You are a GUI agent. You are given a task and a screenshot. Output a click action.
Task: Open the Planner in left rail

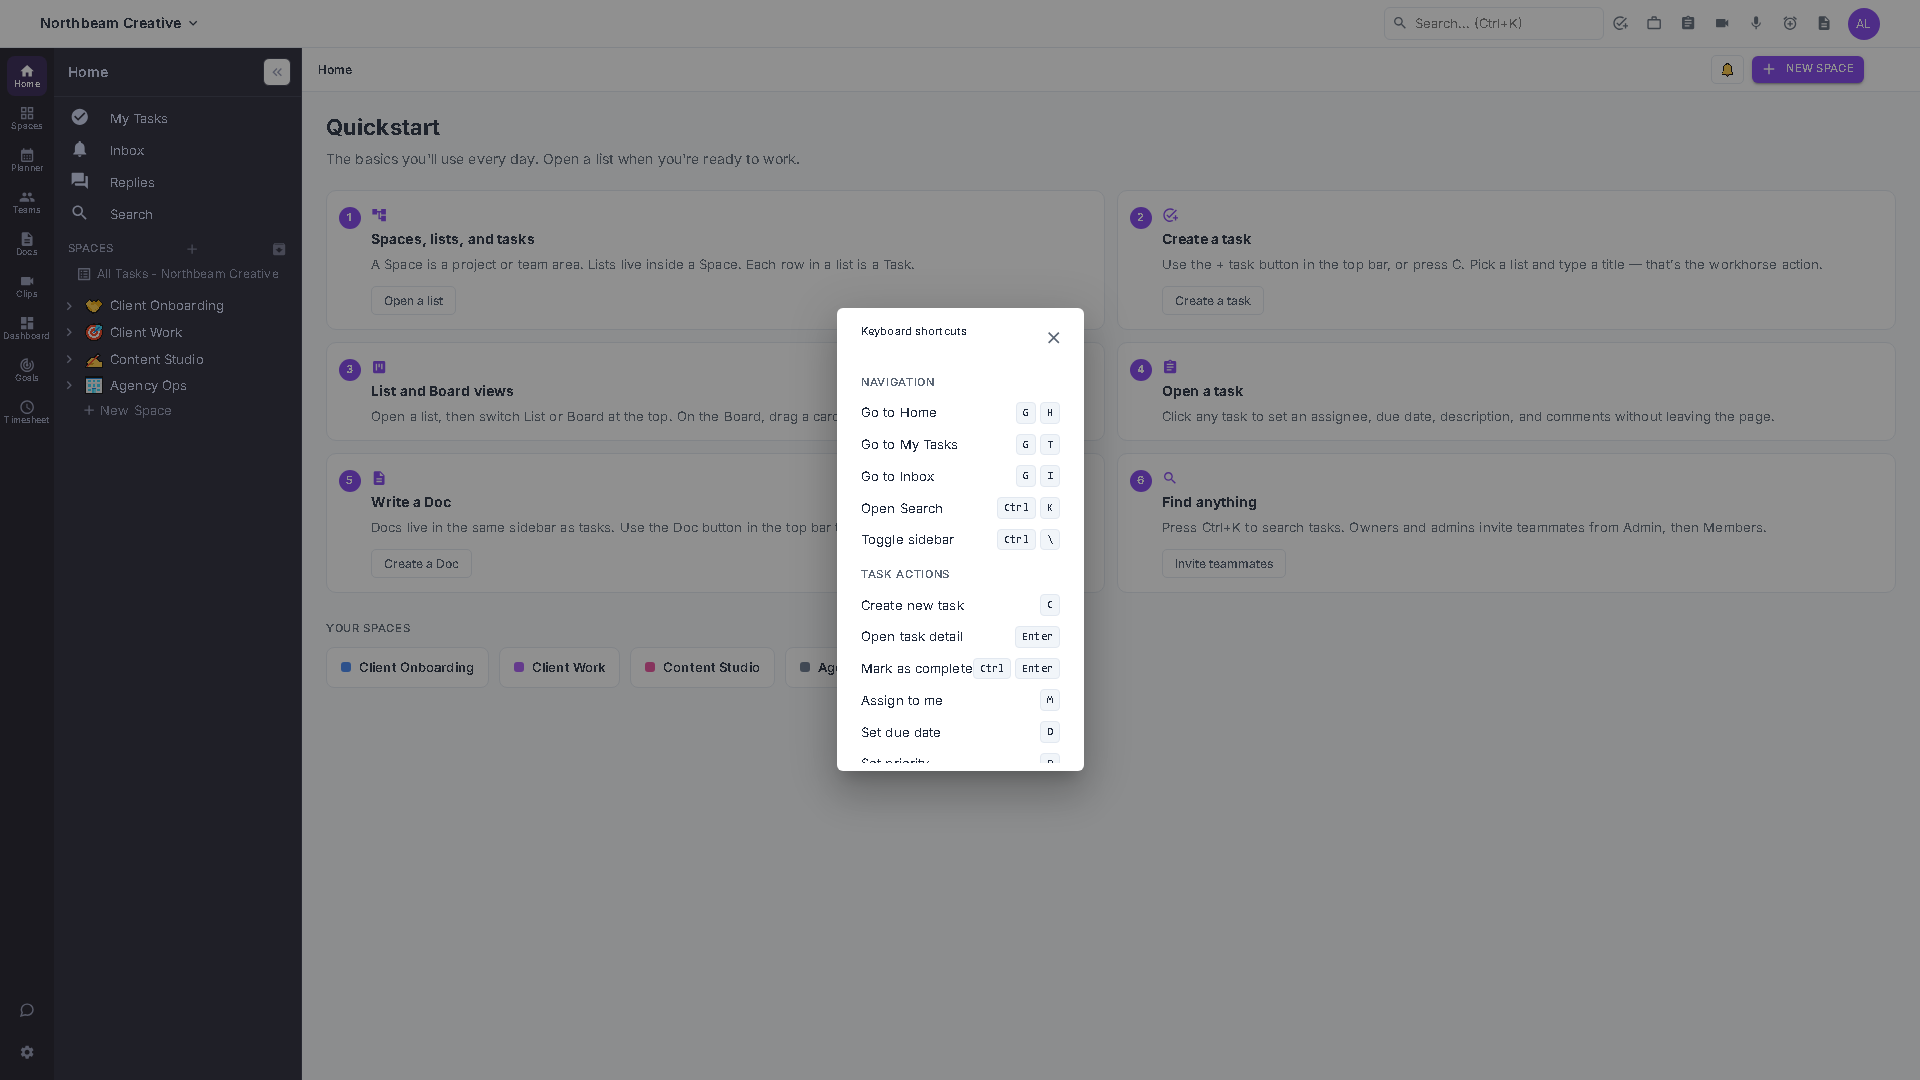click(x=27, y=160)
